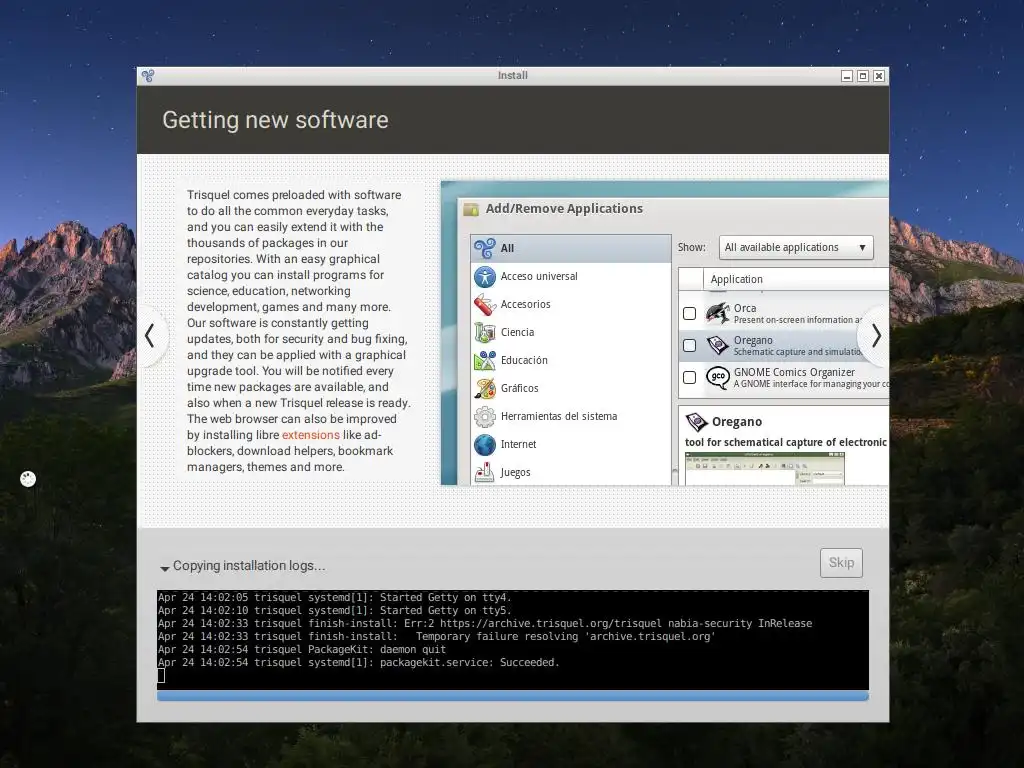Click the Accesorios category icon

click(485, 304)
